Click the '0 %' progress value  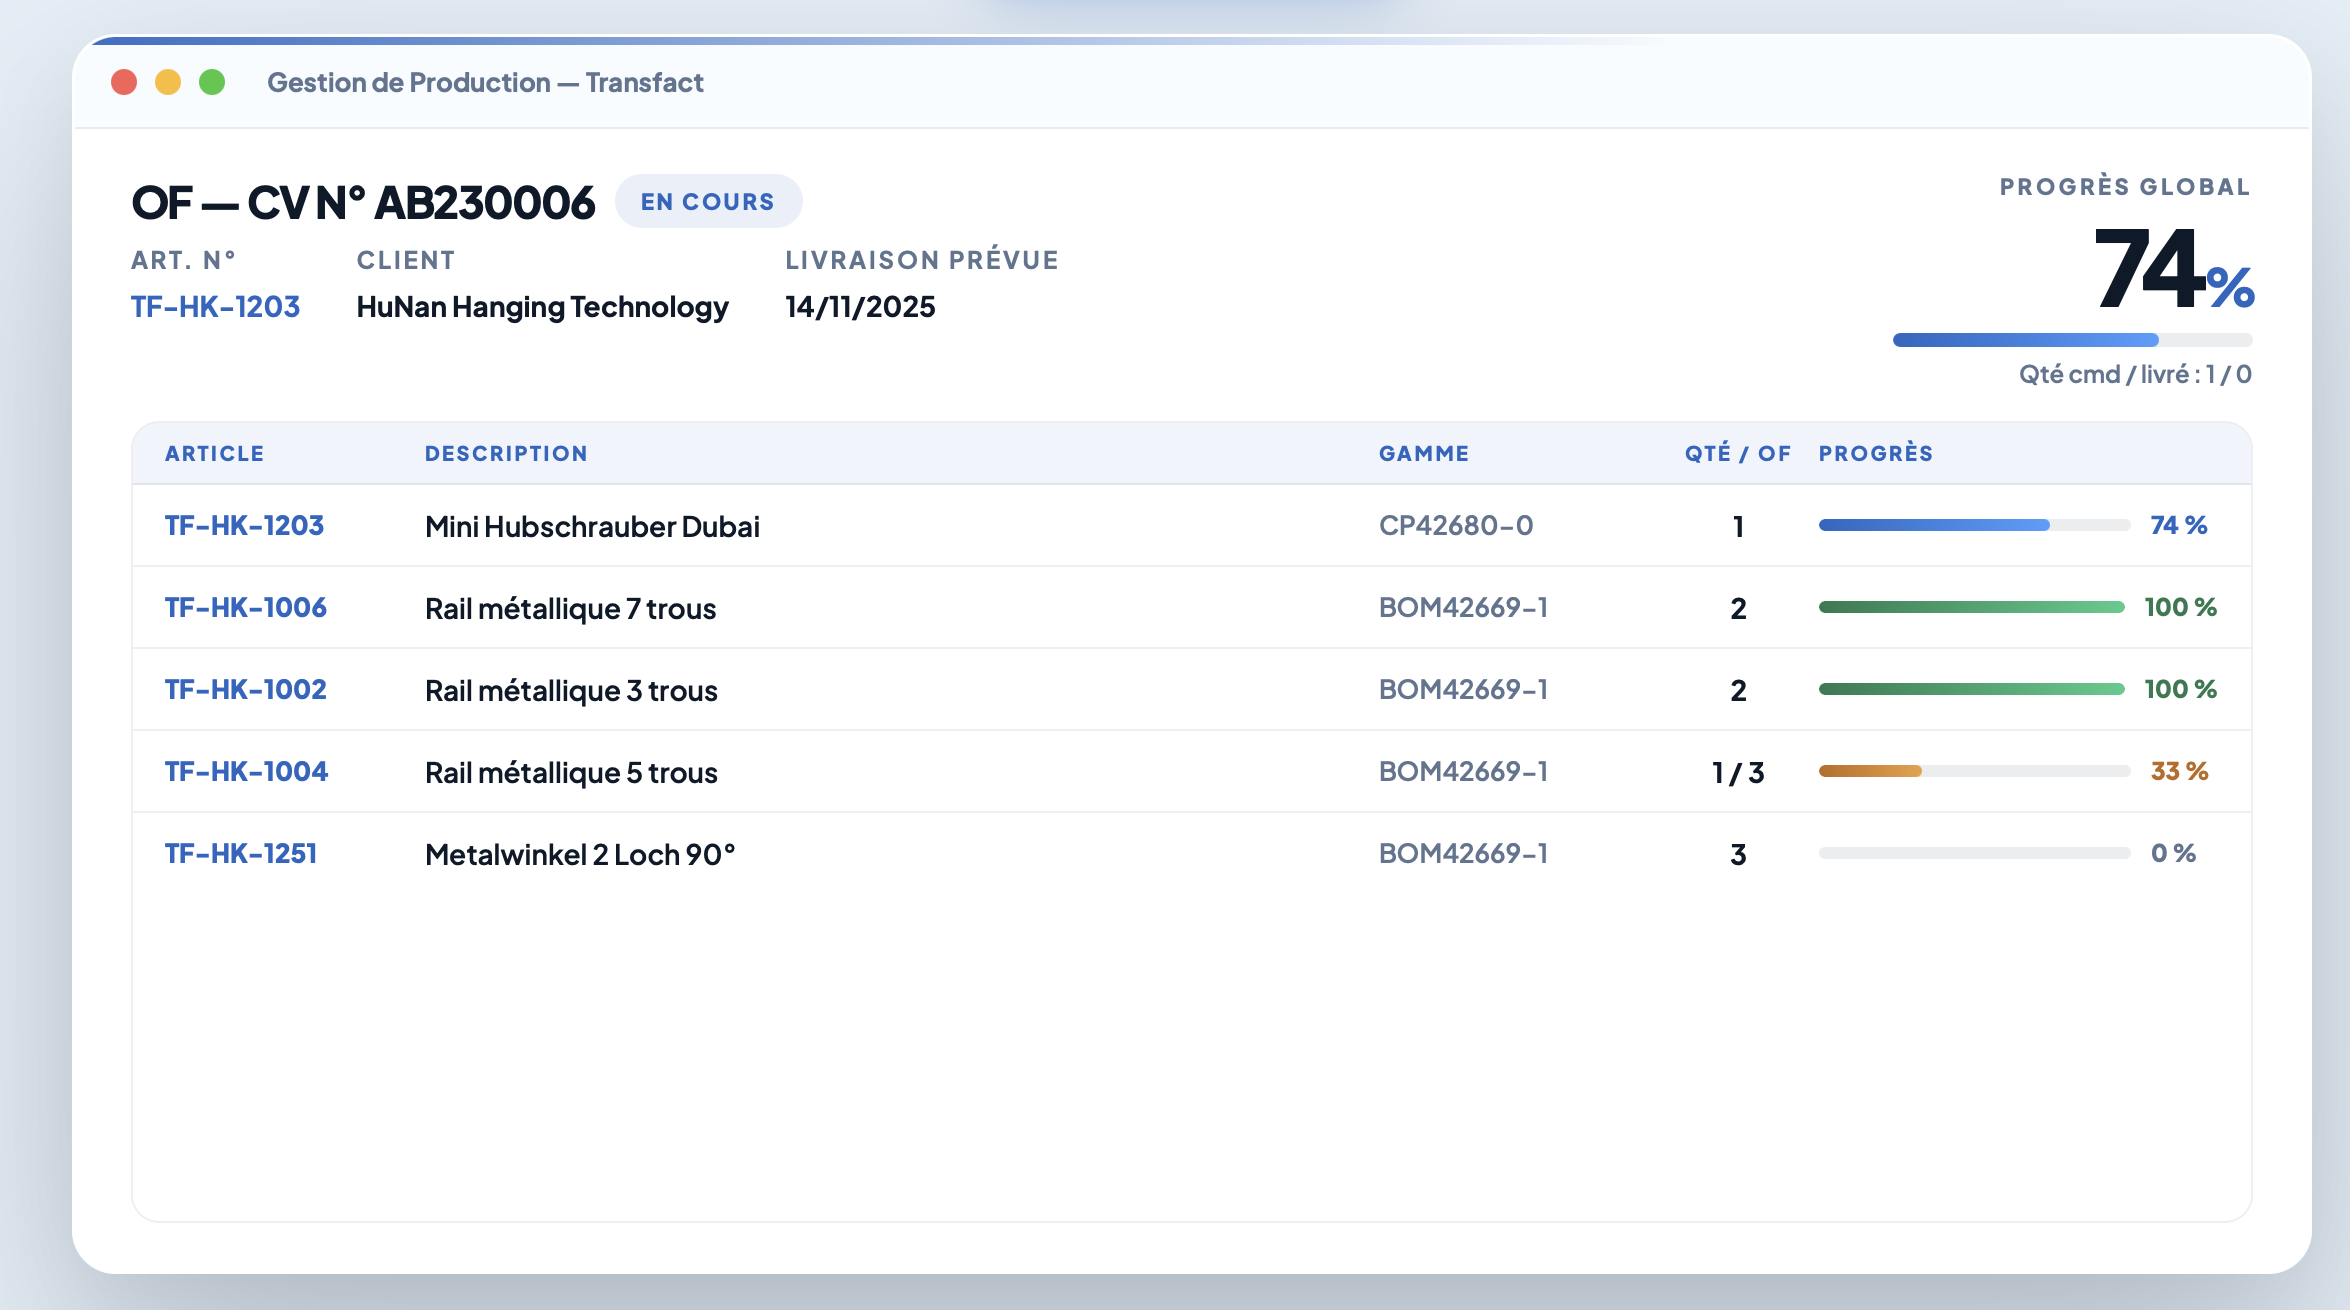point(2174,853)
